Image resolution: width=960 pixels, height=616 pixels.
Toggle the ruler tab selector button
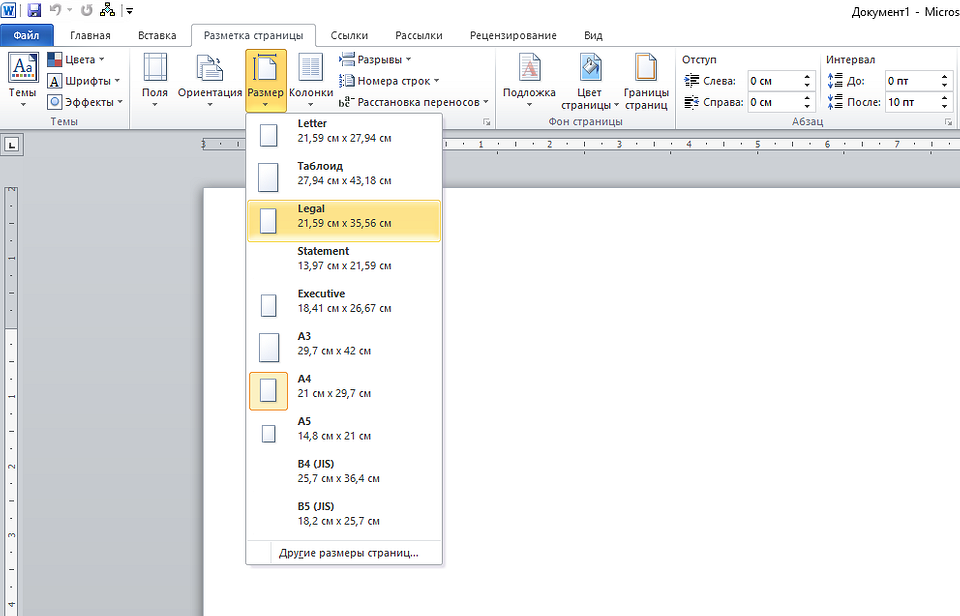point(12,145)
